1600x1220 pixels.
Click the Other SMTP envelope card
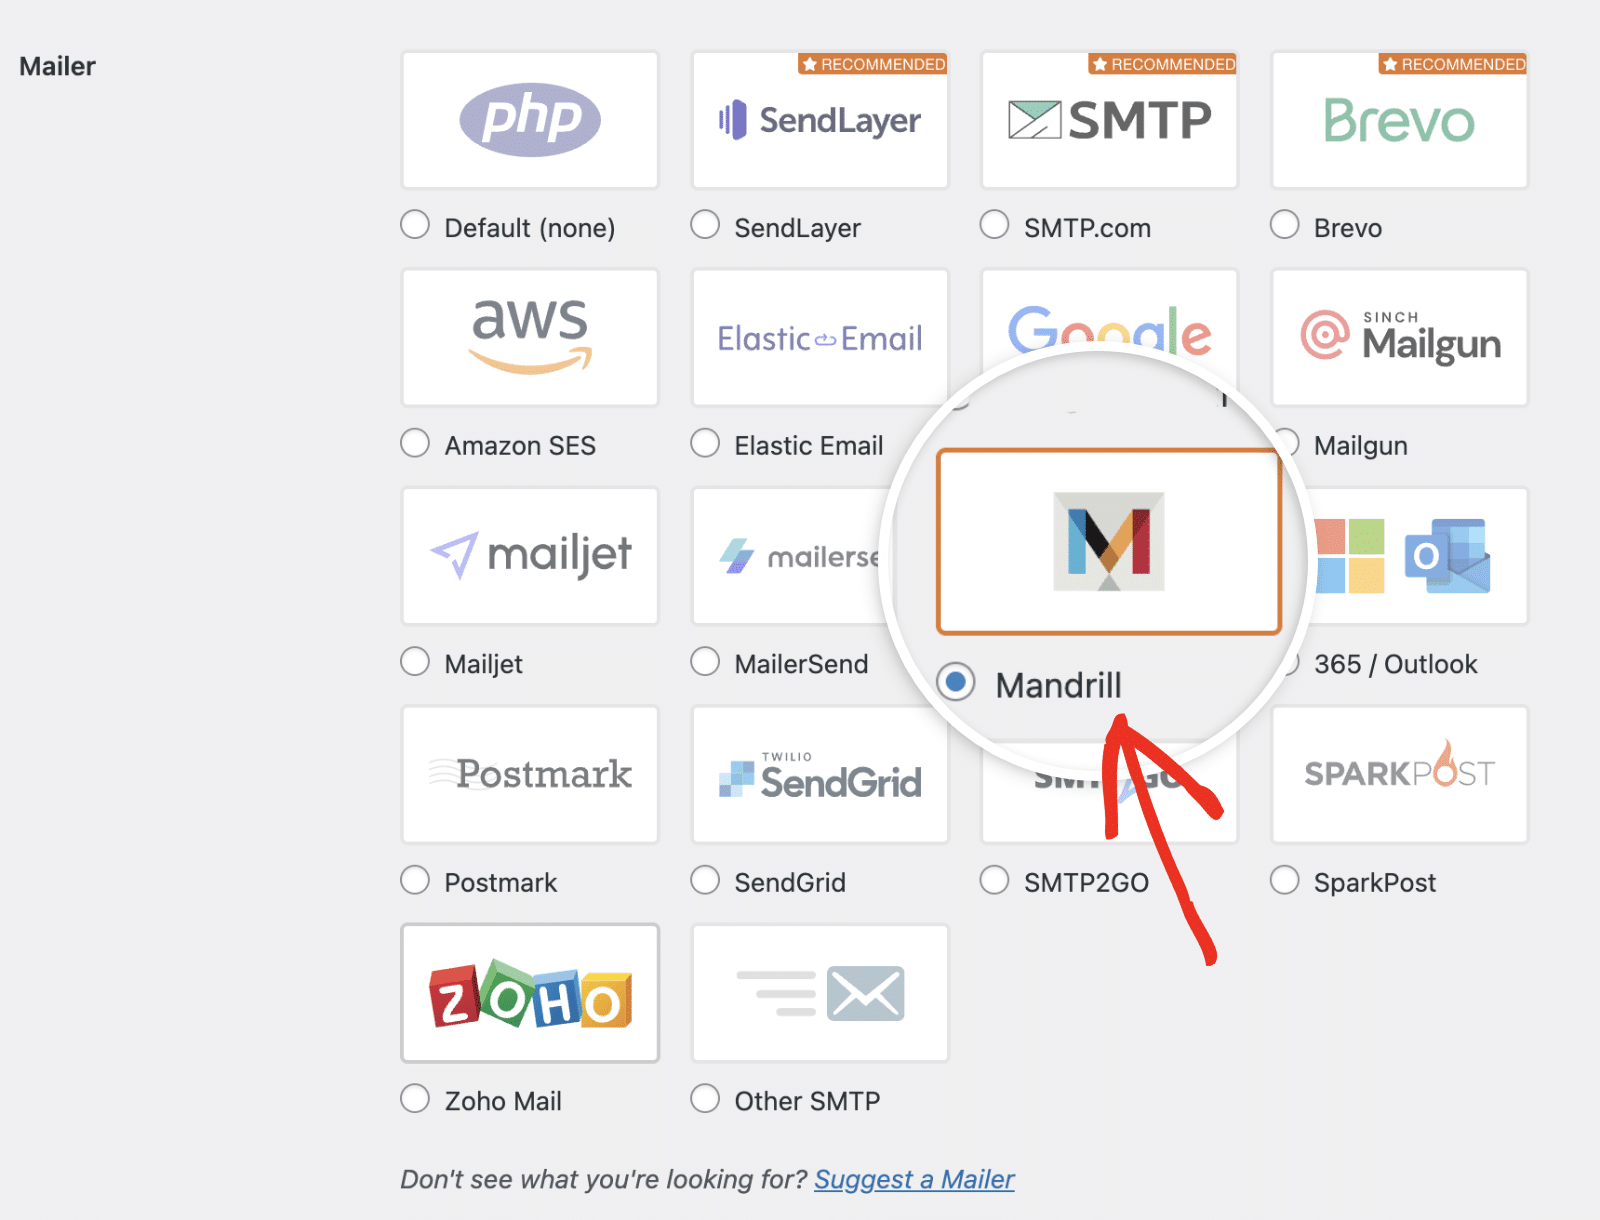click(820, 993)
